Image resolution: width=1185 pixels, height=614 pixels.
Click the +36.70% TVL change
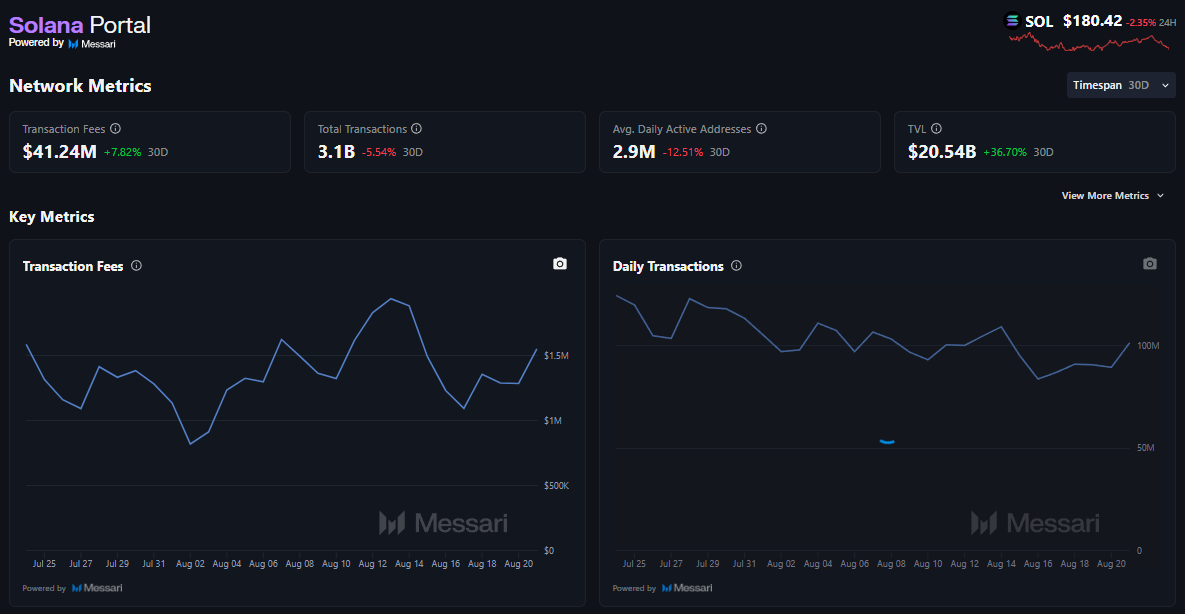[1005, 152]
